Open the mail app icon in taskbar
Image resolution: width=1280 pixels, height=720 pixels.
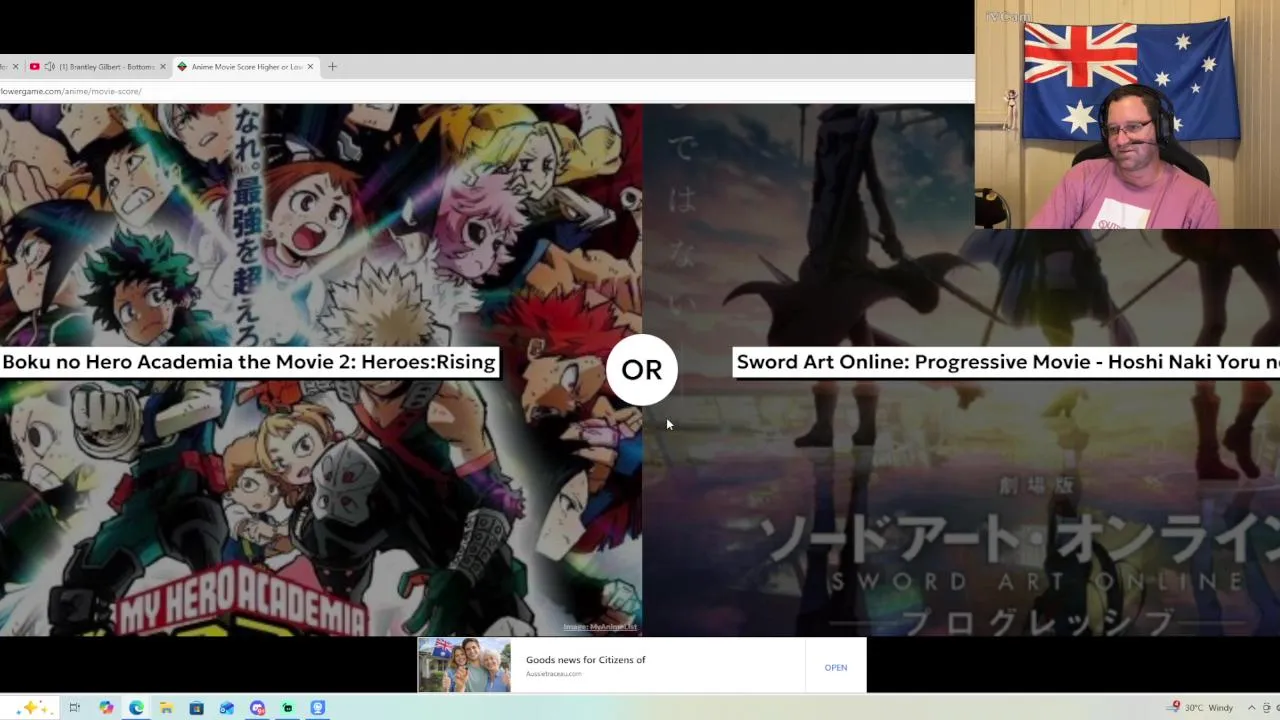[x=227, y=708]
